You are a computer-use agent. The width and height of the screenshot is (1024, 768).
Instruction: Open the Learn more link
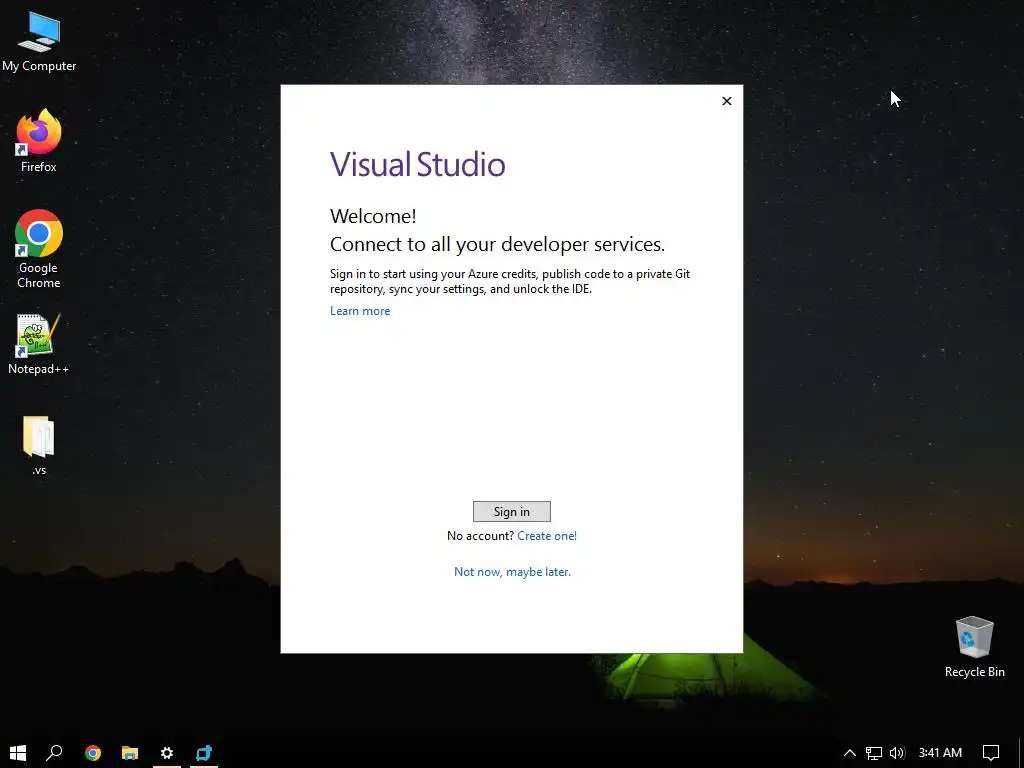[x=360, y=311]
